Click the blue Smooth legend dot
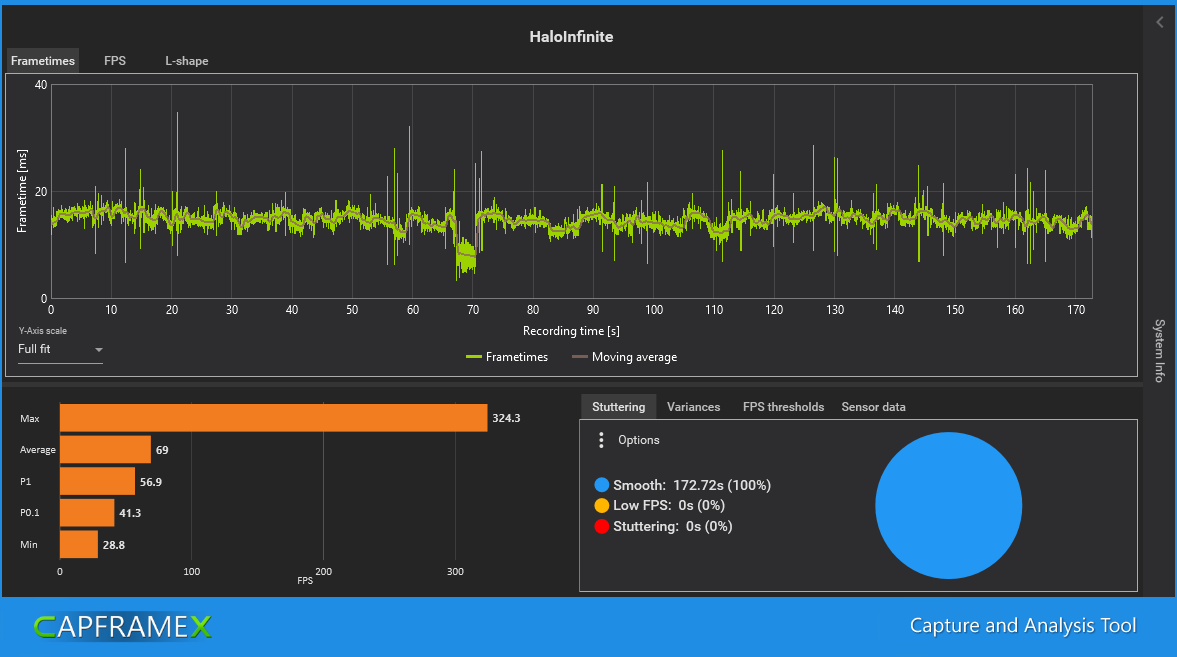 coord(601,485)
